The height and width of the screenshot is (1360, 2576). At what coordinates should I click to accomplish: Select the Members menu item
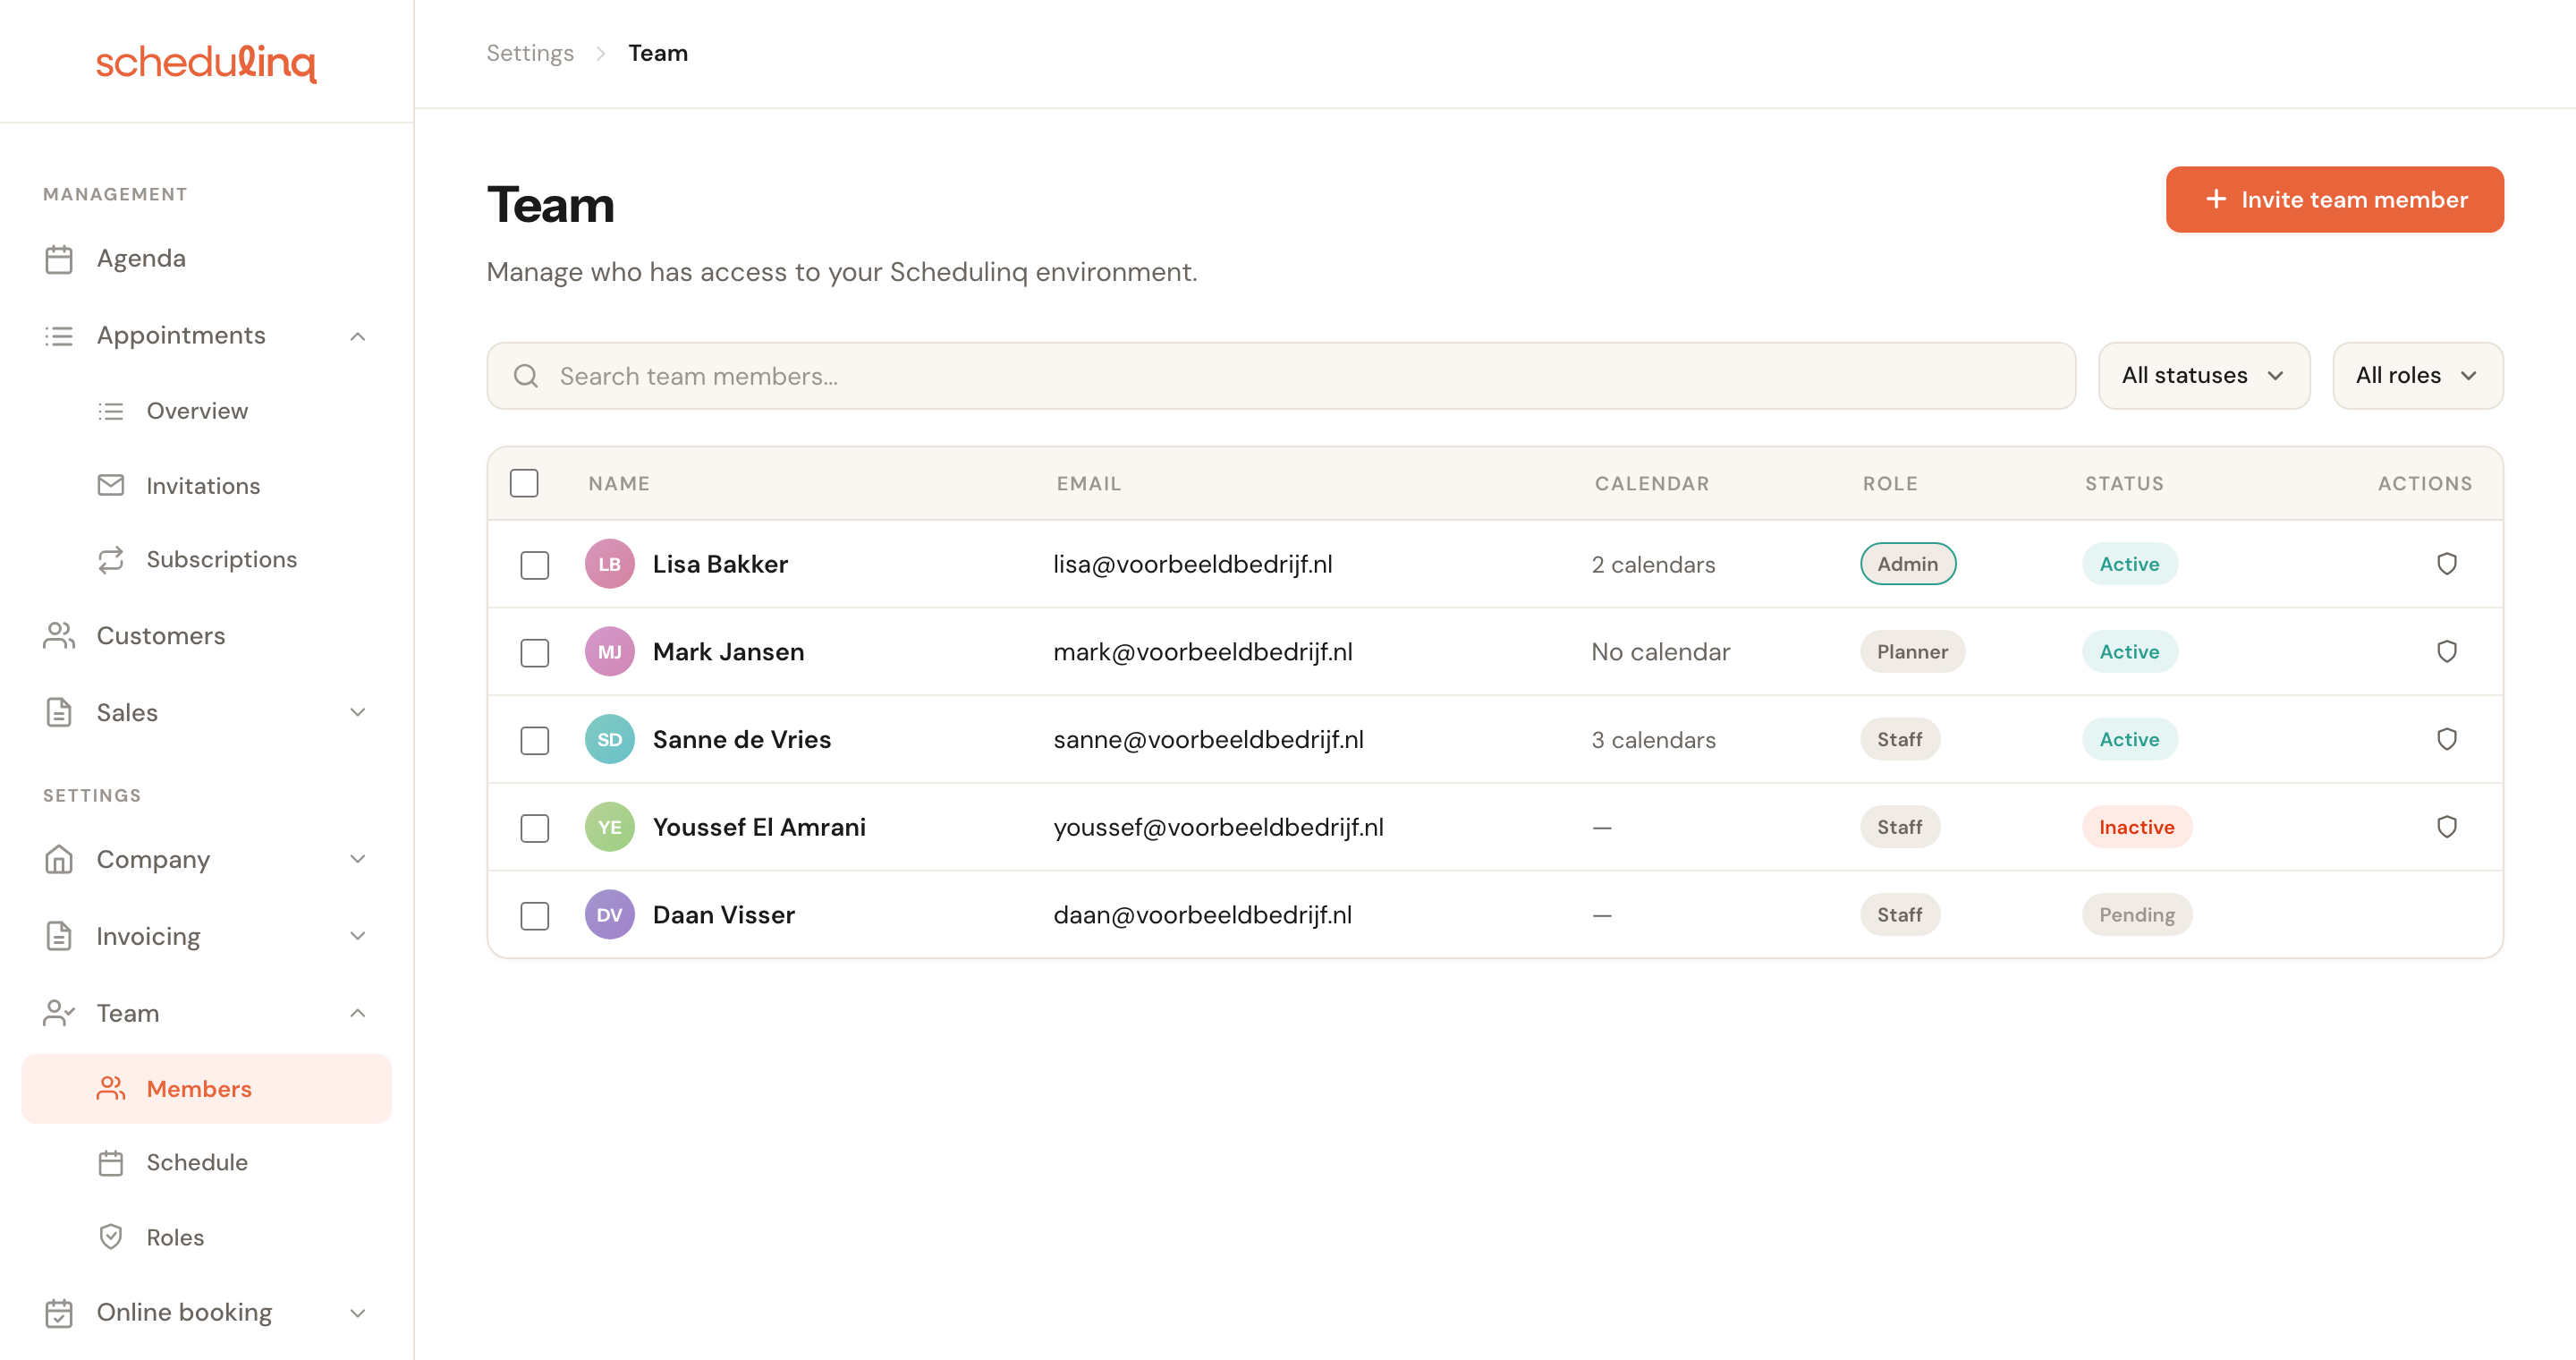click(x=207, y=1088)
